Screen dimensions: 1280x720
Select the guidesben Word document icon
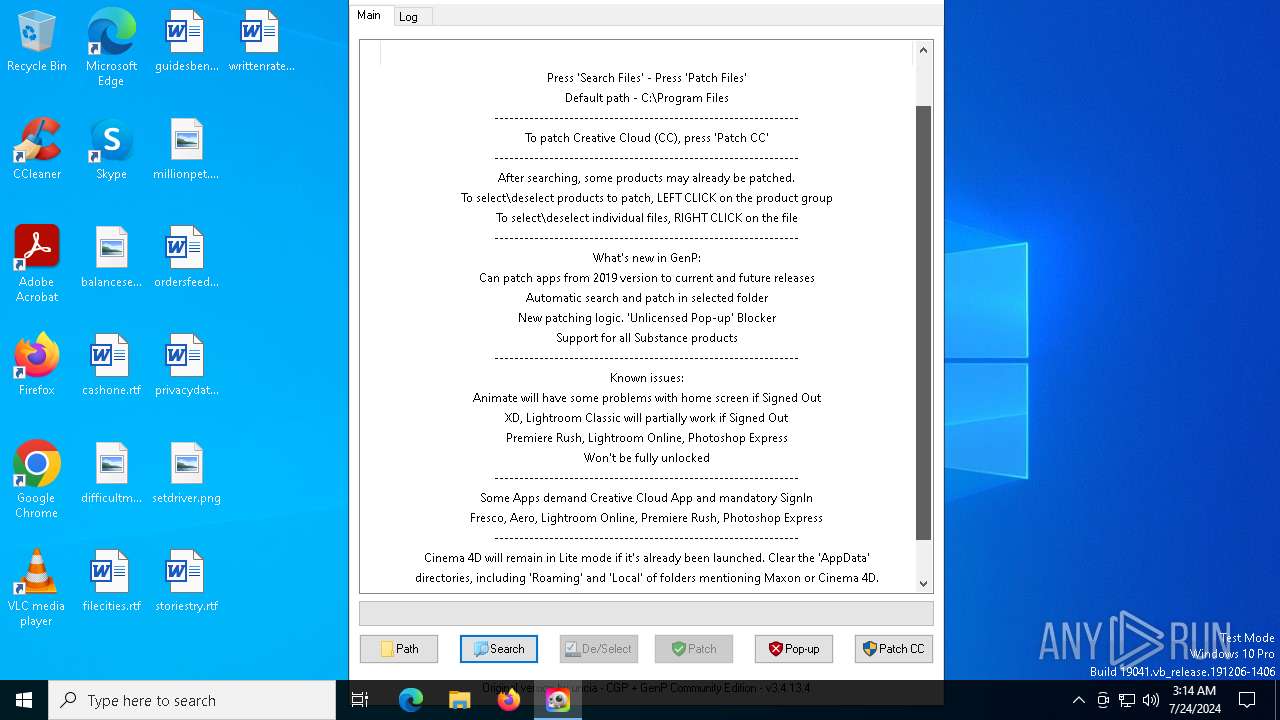pyautogui.click(x=186, y=42)
